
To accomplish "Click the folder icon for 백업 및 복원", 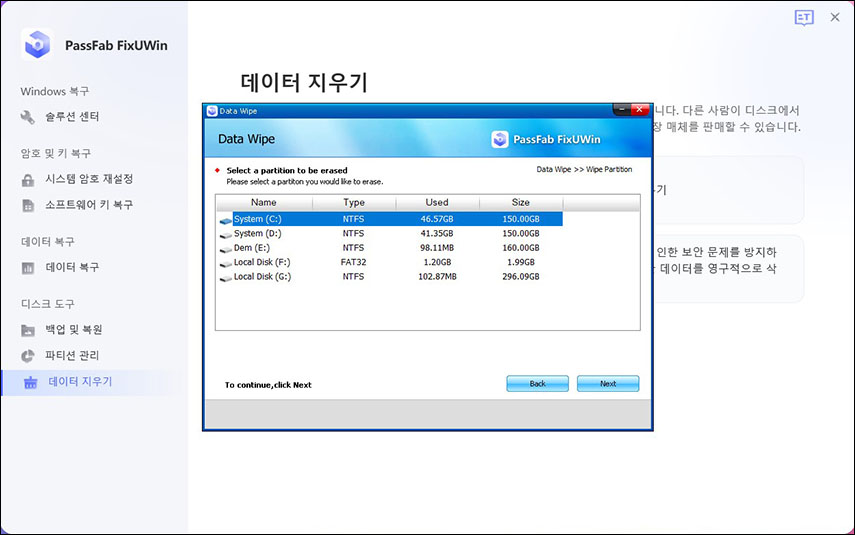I will pos(28,330).
